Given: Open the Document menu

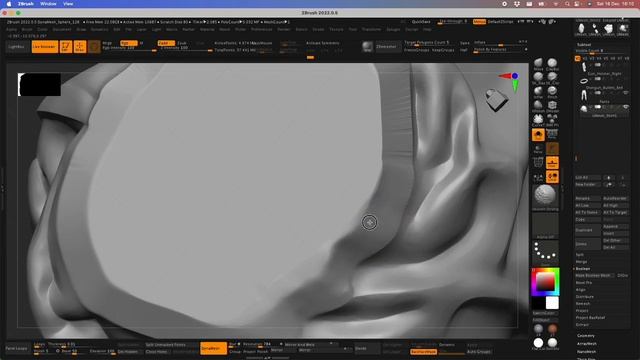Looking at the screenshot, I should 62,29.
